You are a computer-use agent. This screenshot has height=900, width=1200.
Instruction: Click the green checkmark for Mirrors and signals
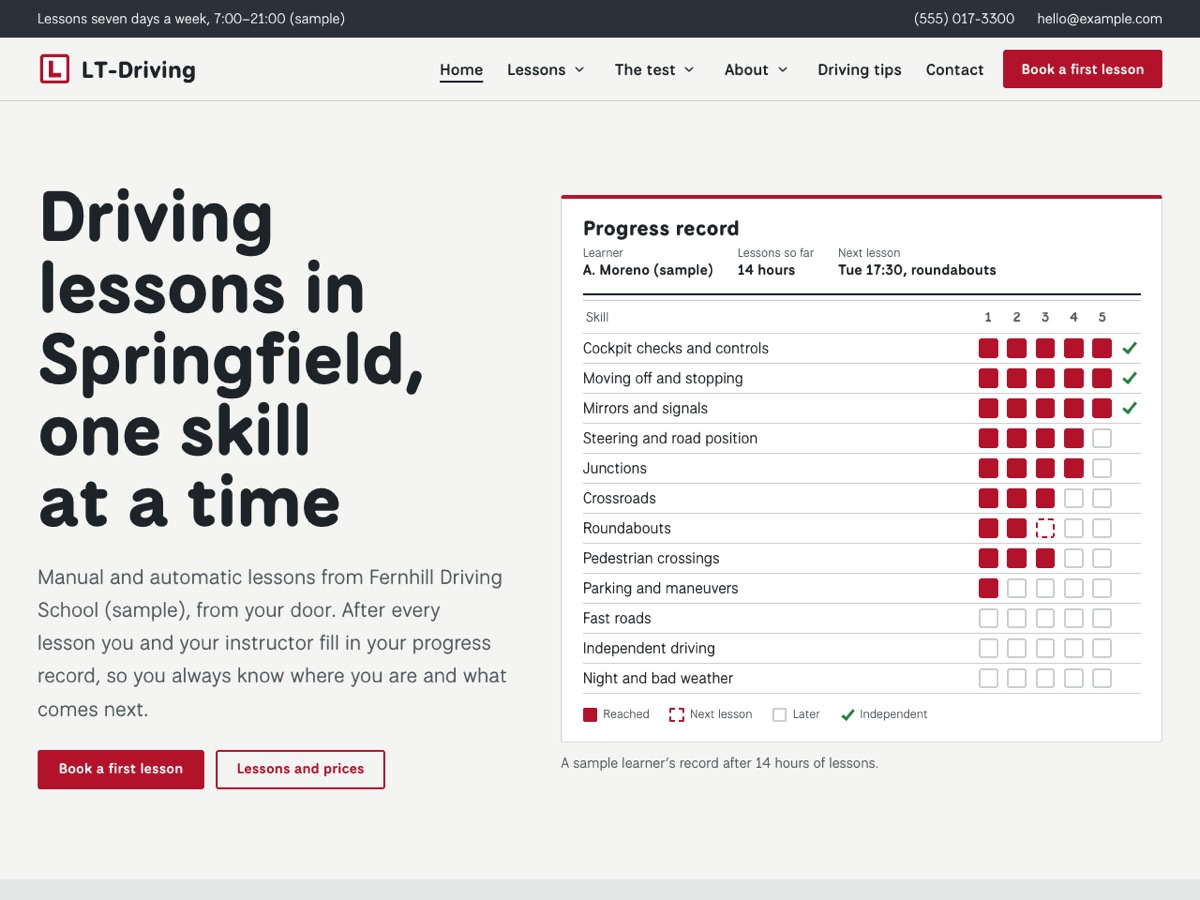(x=1130, y=408)
